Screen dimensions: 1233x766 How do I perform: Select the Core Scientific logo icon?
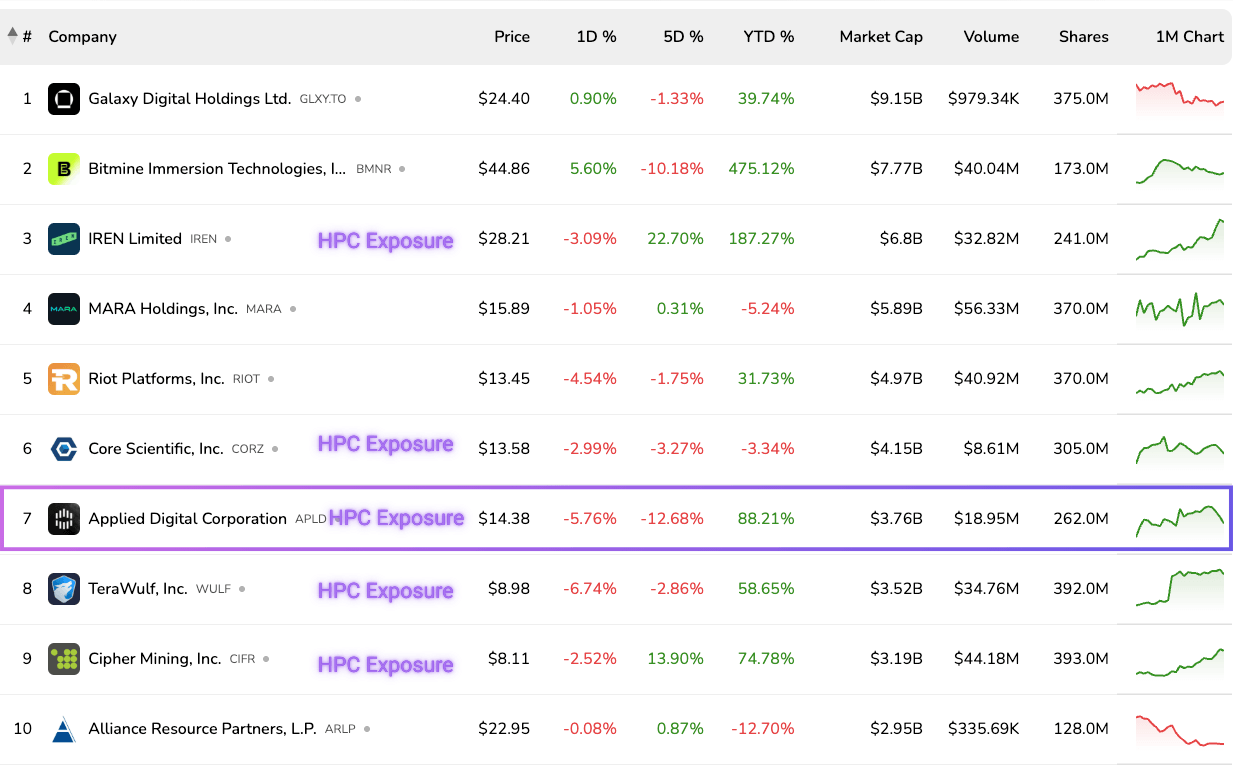(x=64, y=448)
